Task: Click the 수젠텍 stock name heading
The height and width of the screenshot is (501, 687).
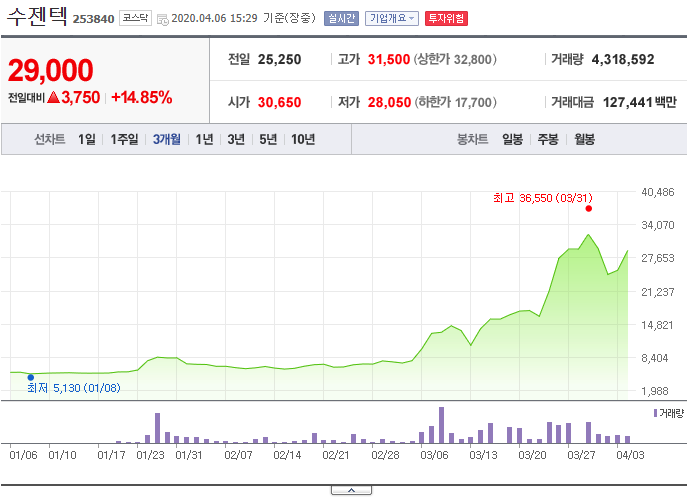Action: 37,17
